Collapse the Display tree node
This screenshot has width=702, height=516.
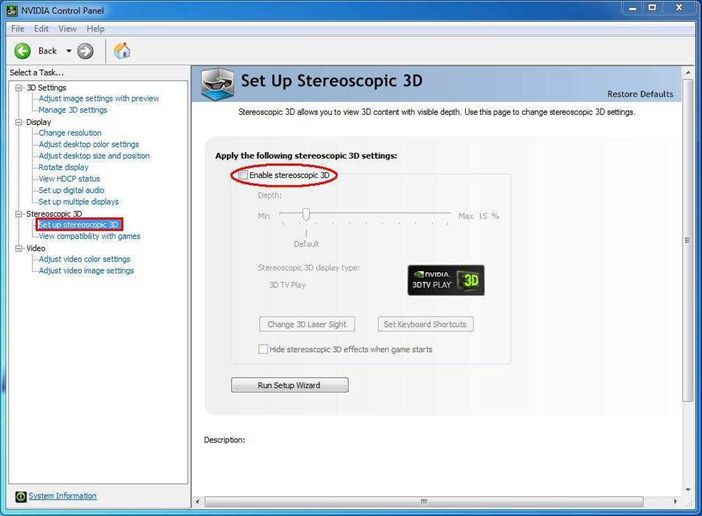[x=19, y=122]
